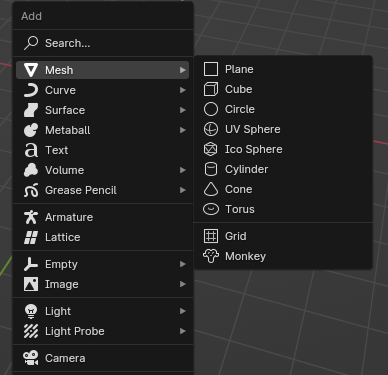Image resolution: width=388 pixels, height=375 pixels.
Task: Click the Ico Sphere icon
Action: tap(211, 149)
